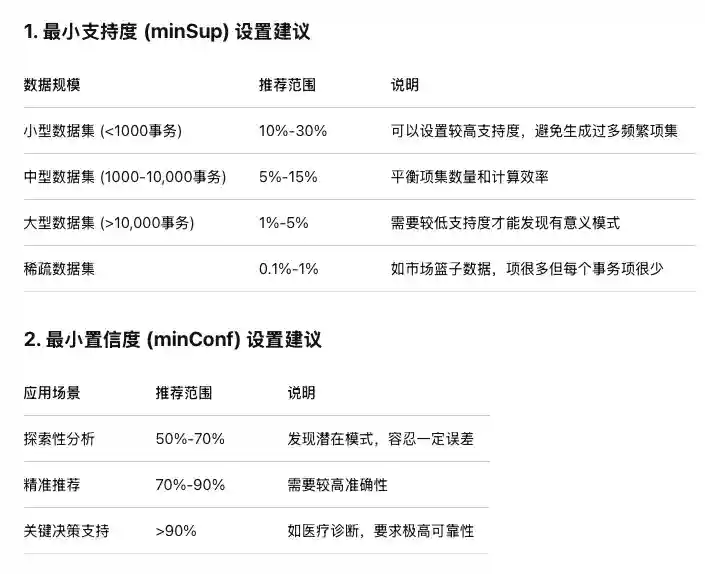Click the 应用场景 column header
The width and height of the screenshot is (705, 574).
52,393
